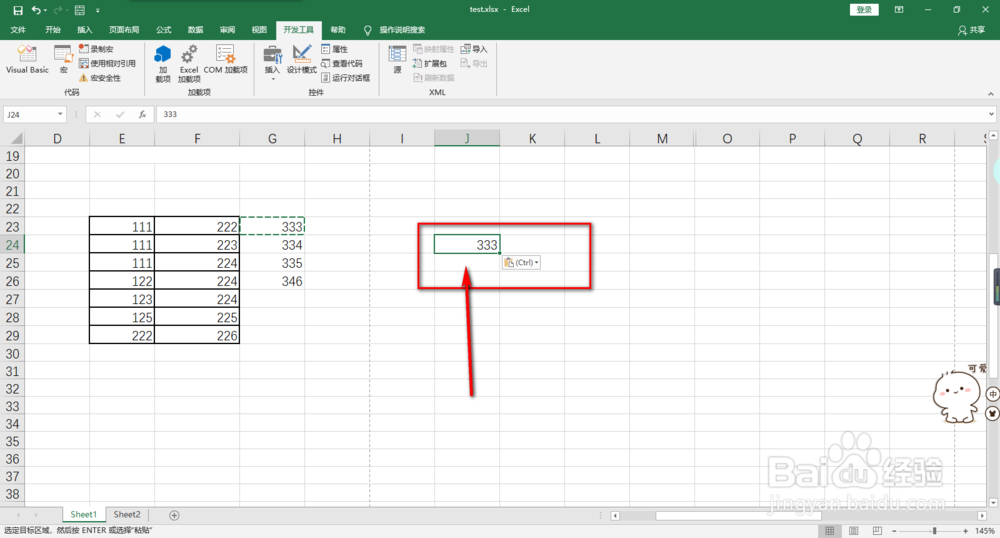Click zoom out minus button
The height and width of the screenshot is (538, 1000).
point(895,530)
